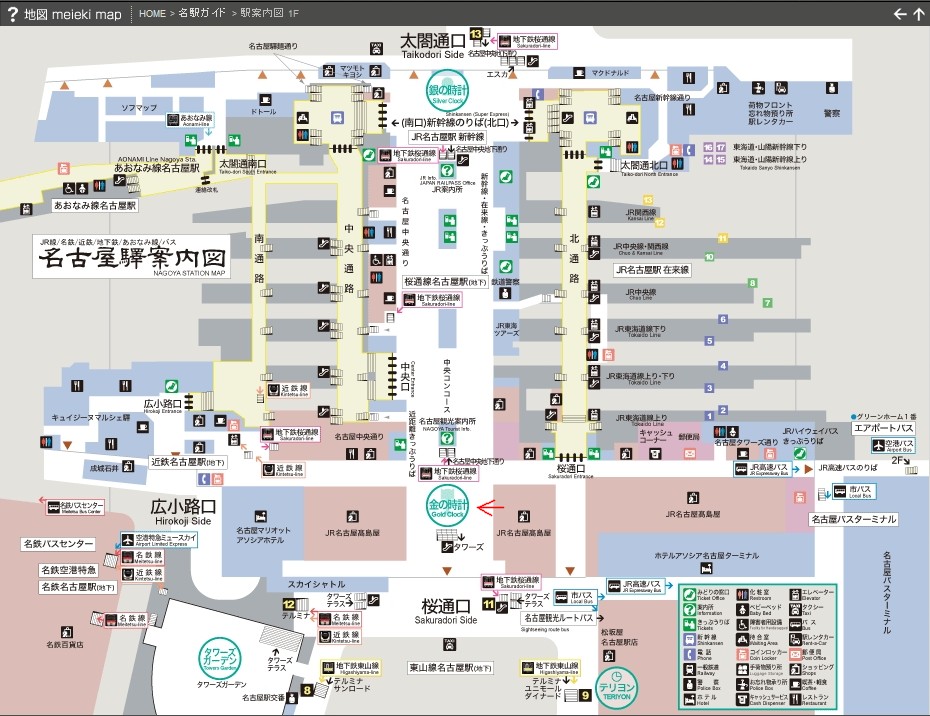Open 名駅ガイド in the breadcrumb

[202, 13]
